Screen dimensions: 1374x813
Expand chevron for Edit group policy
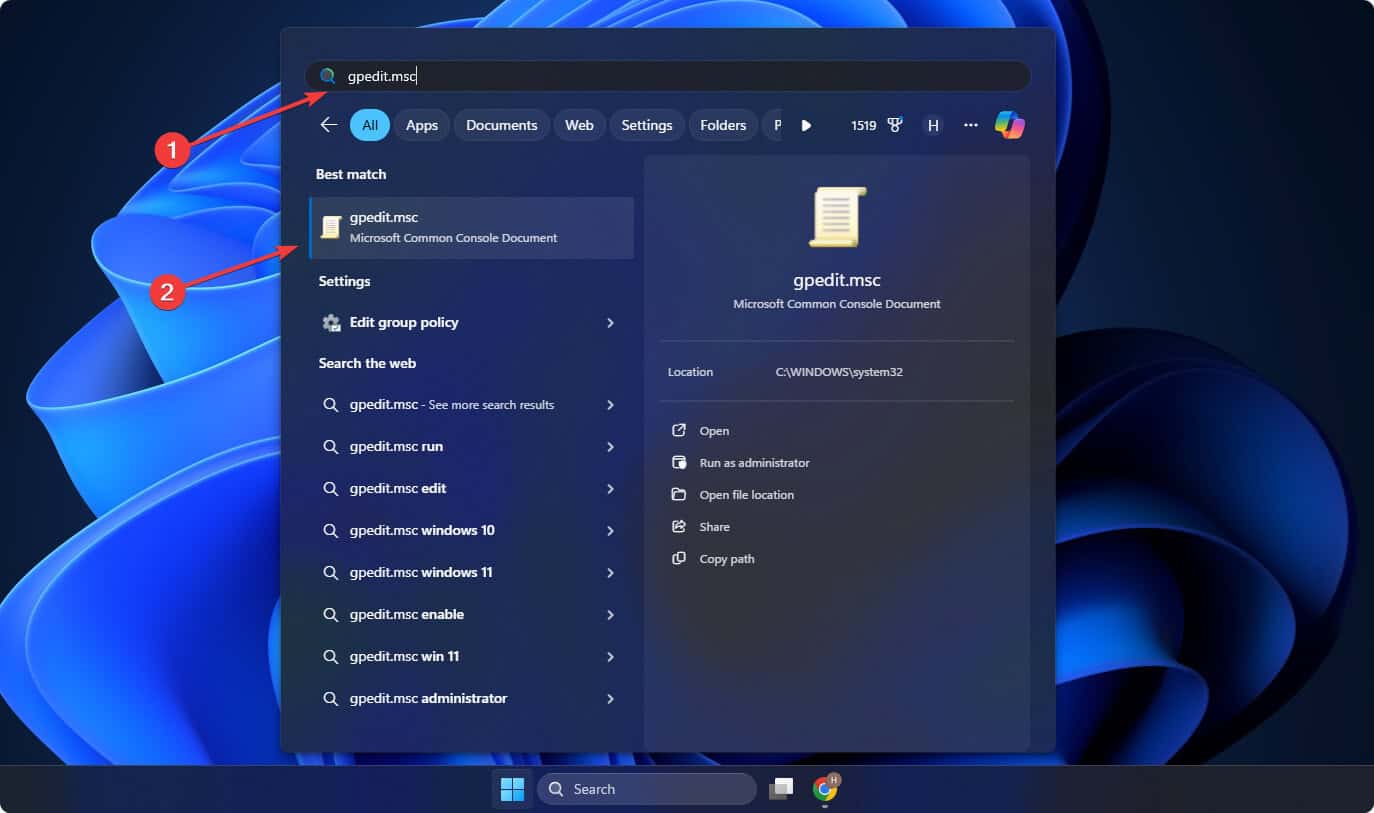(x=610, y=323)
